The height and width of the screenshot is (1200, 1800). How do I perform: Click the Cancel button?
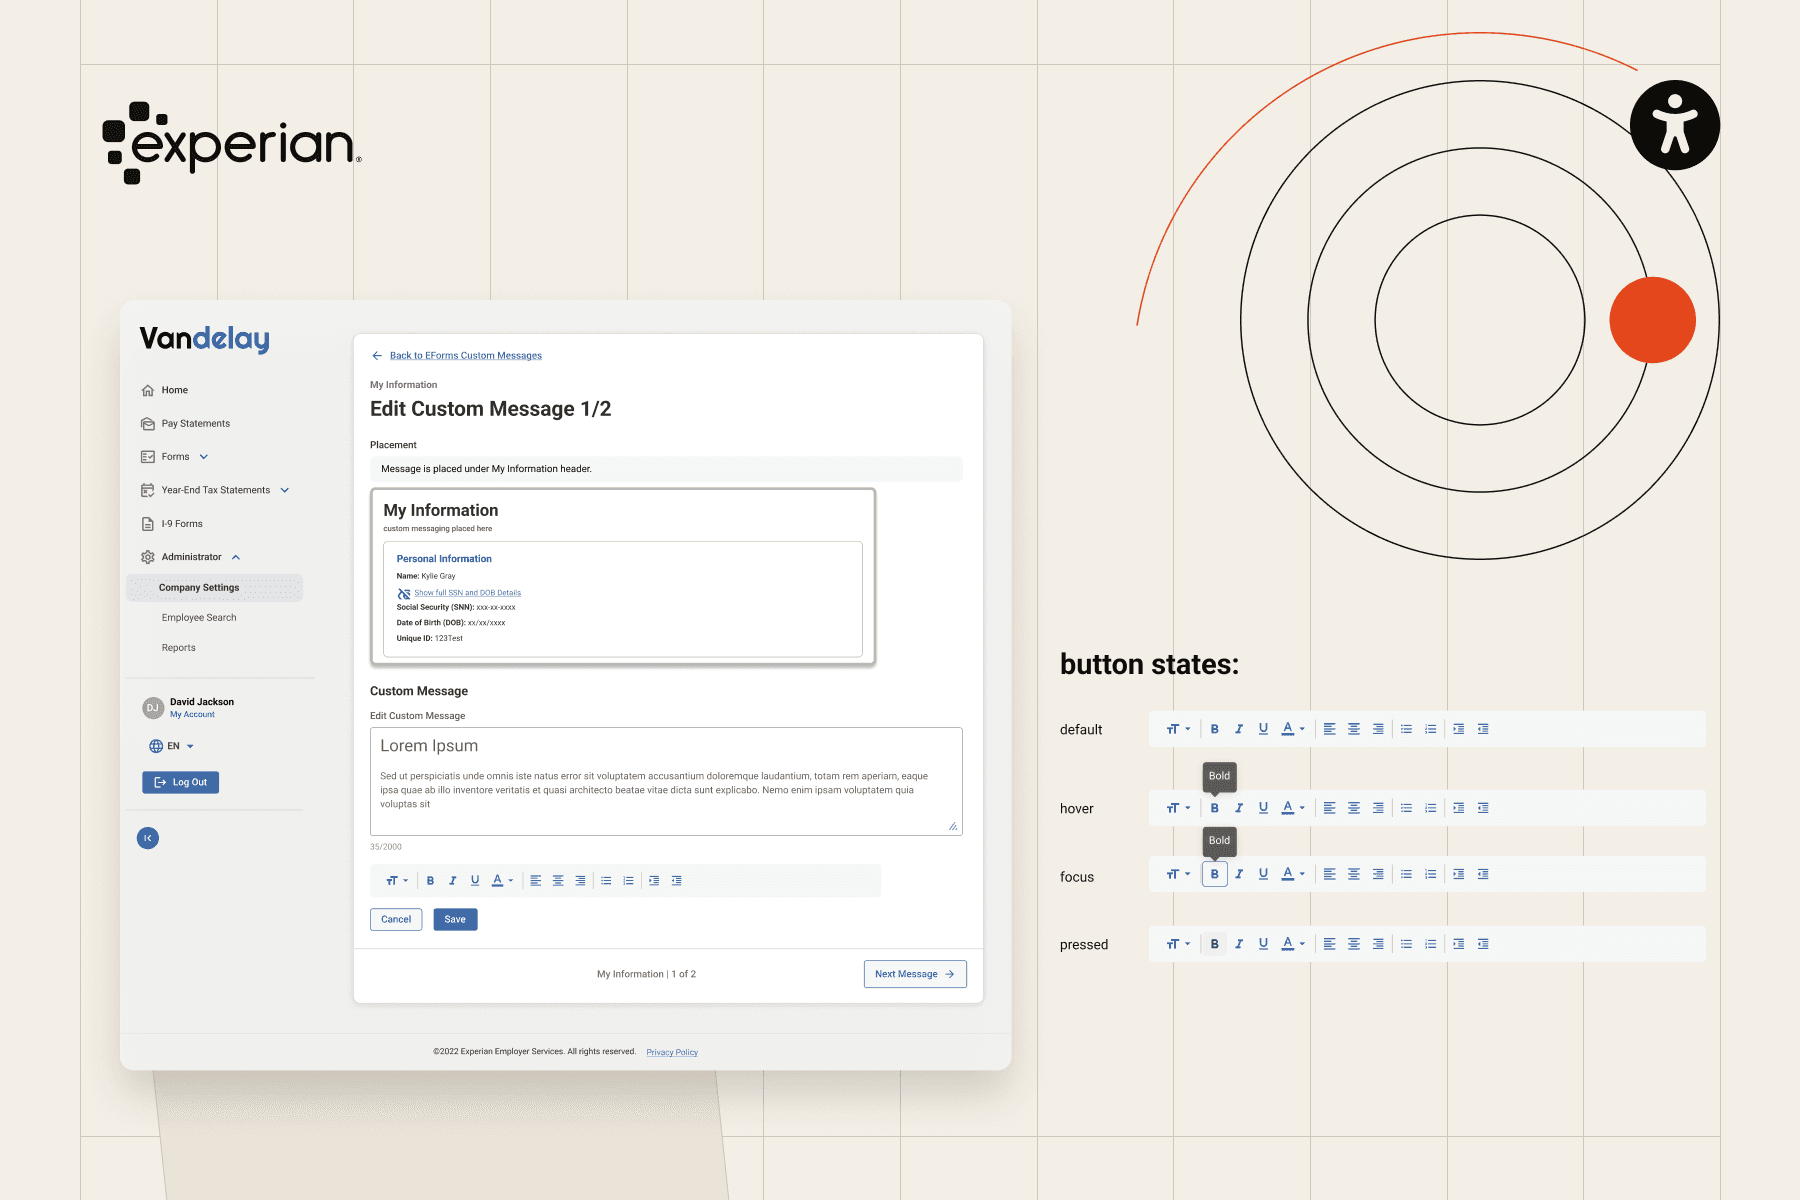click(396, 919)
